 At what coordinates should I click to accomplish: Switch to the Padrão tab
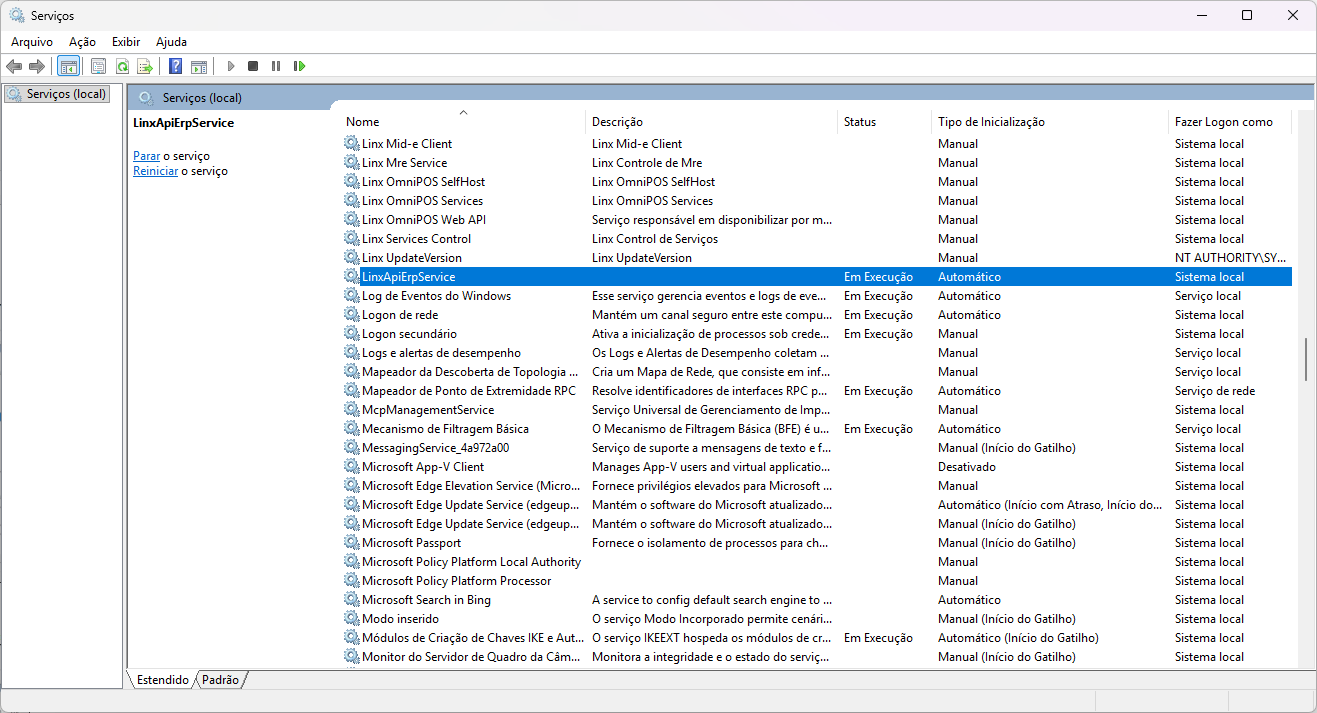pyautogui.click(x=220, y=680)
